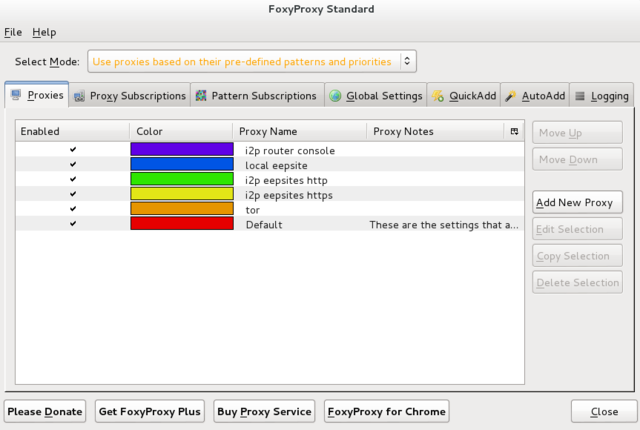This screenshot has width=640, height=430.
Task: Click the Proxy Subscriptions tab icon
Action: pos(79,96)
